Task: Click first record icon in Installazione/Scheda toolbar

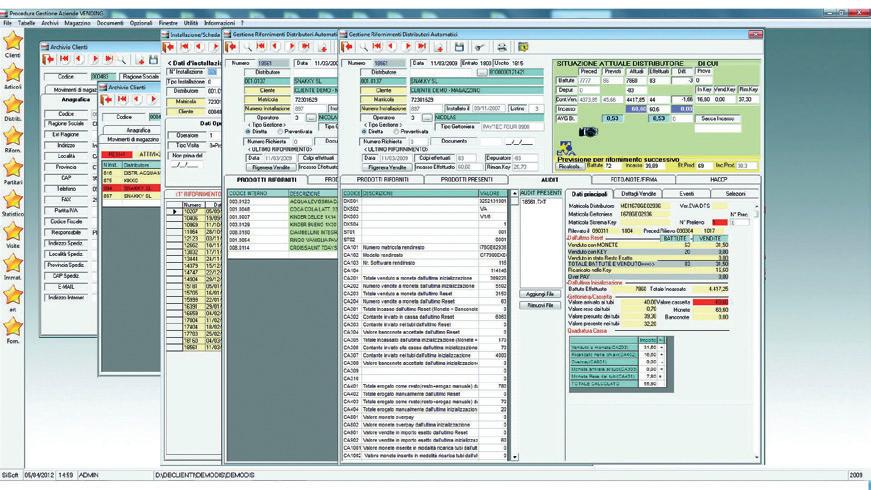Action: click(185, 47)
